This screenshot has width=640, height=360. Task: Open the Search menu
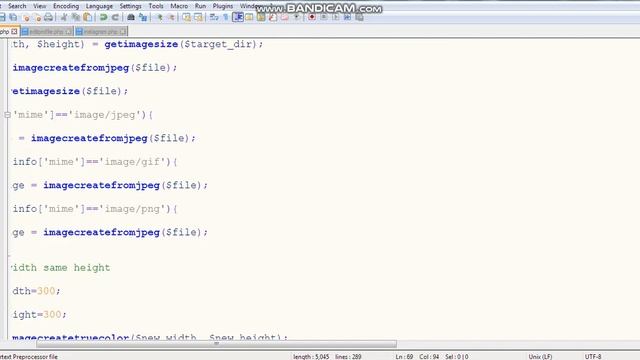click(17, 6)
